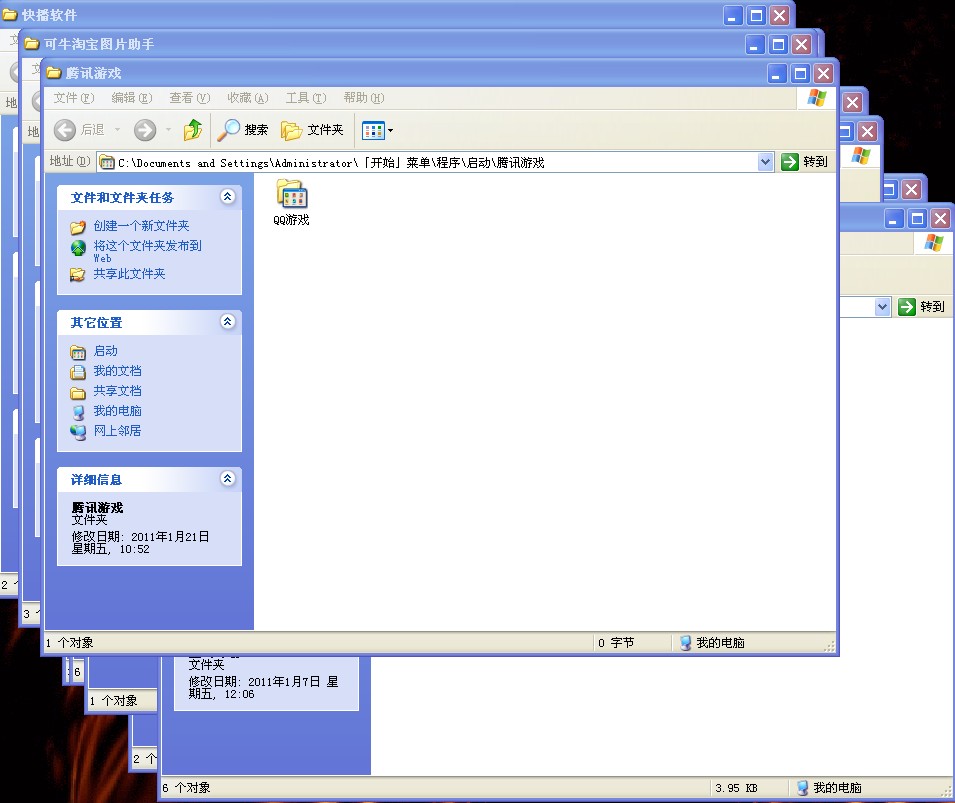Click 创建一个新文件夹 link
The height and width of the screenshot is (803, 955).
(141, 226)
